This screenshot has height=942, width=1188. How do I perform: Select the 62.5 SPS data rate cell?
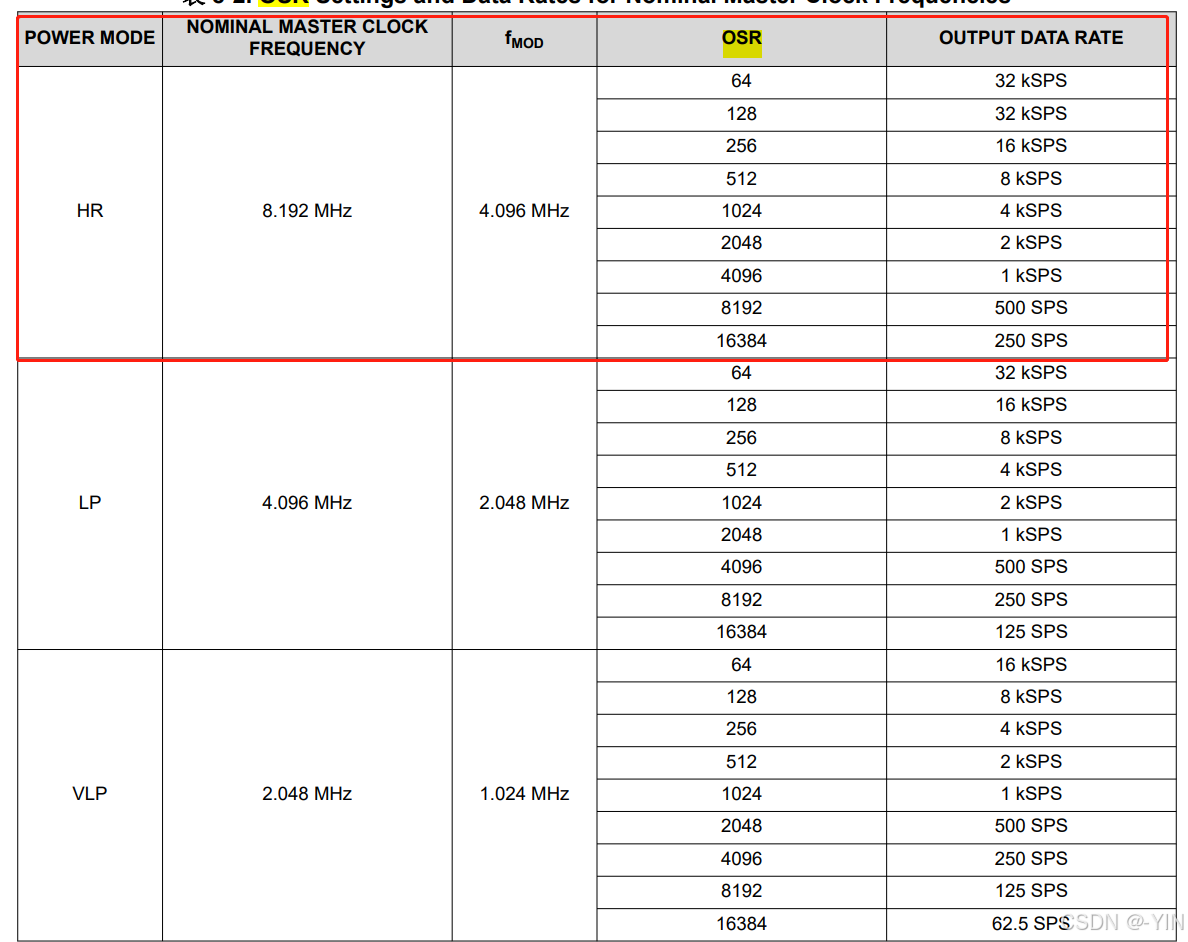click(1030, 924)
